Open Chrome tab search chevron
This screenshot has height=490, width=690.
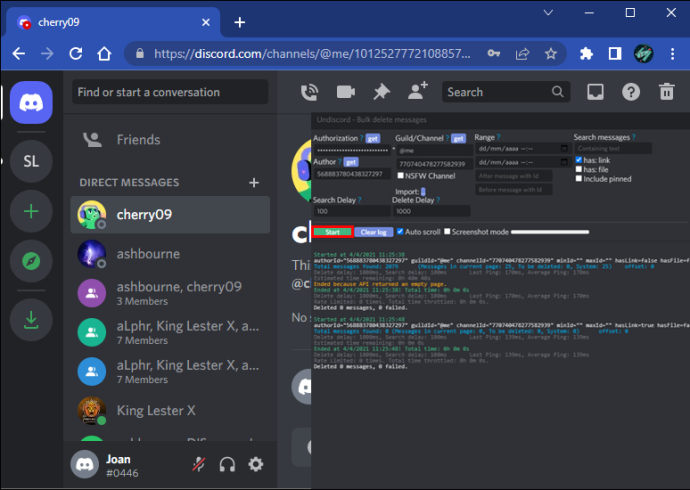[548, 13]
